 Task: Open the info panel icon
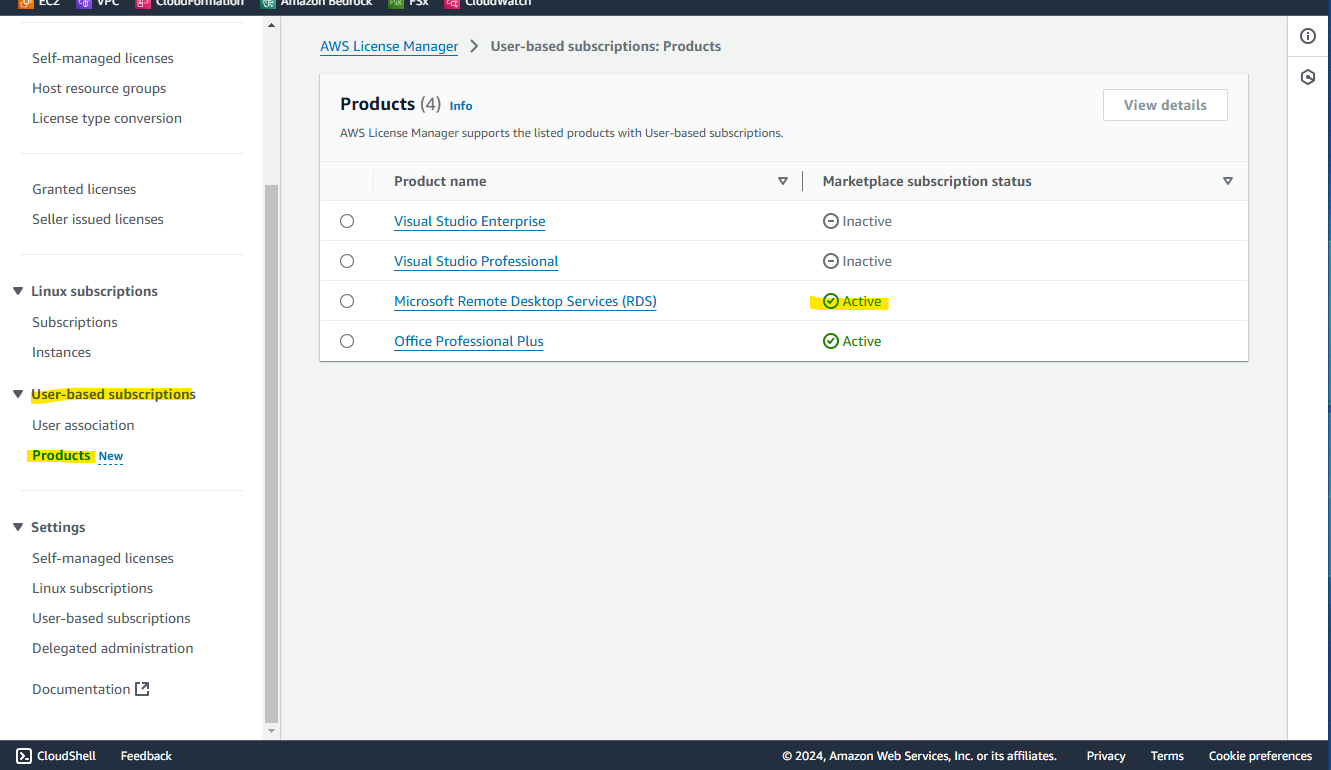(x=1308, y=36)
